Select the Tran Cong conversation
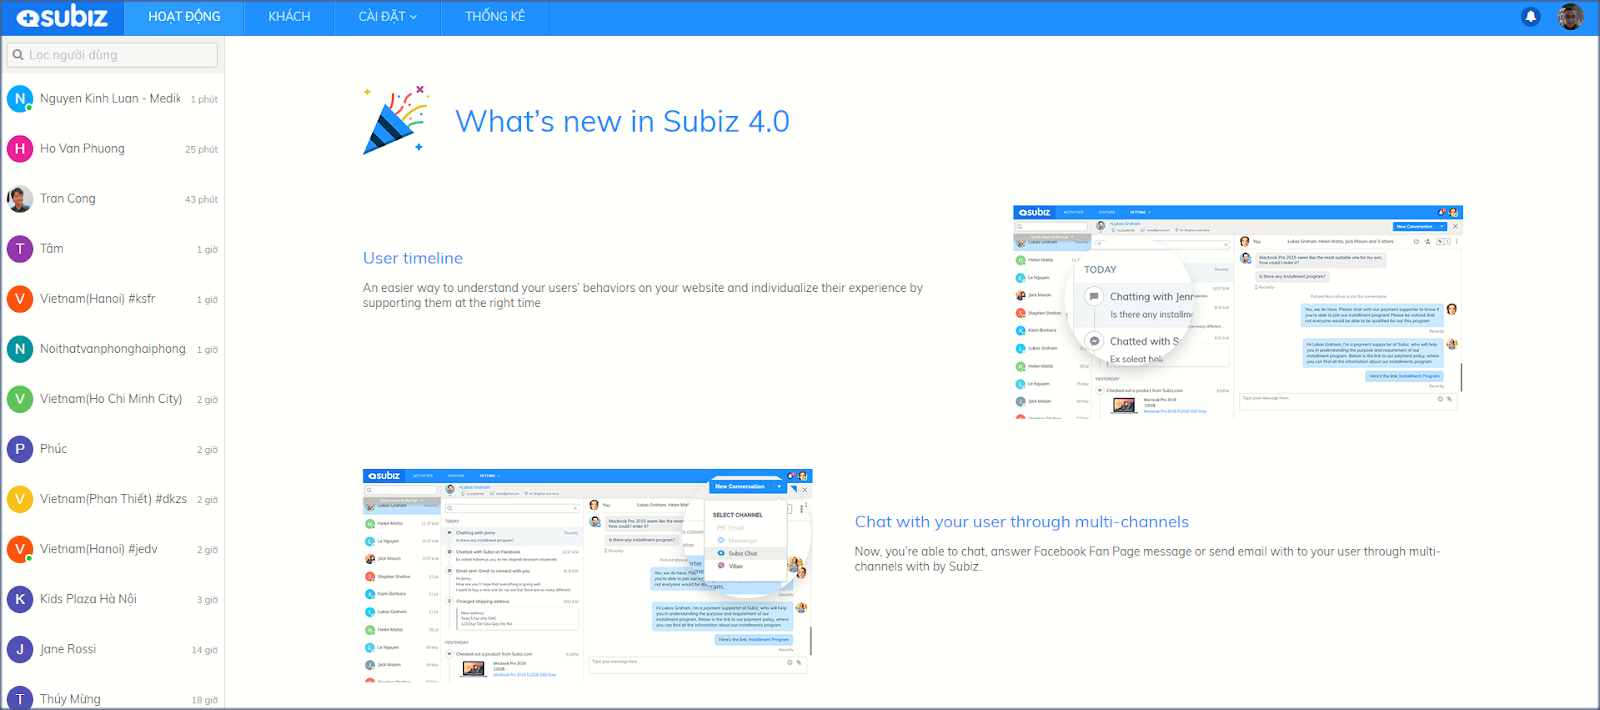 112,199
